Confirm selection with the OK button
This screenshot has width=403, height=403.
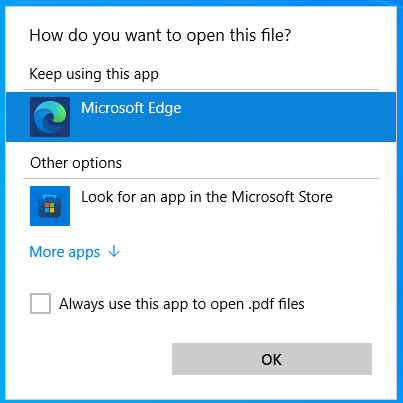272,359
